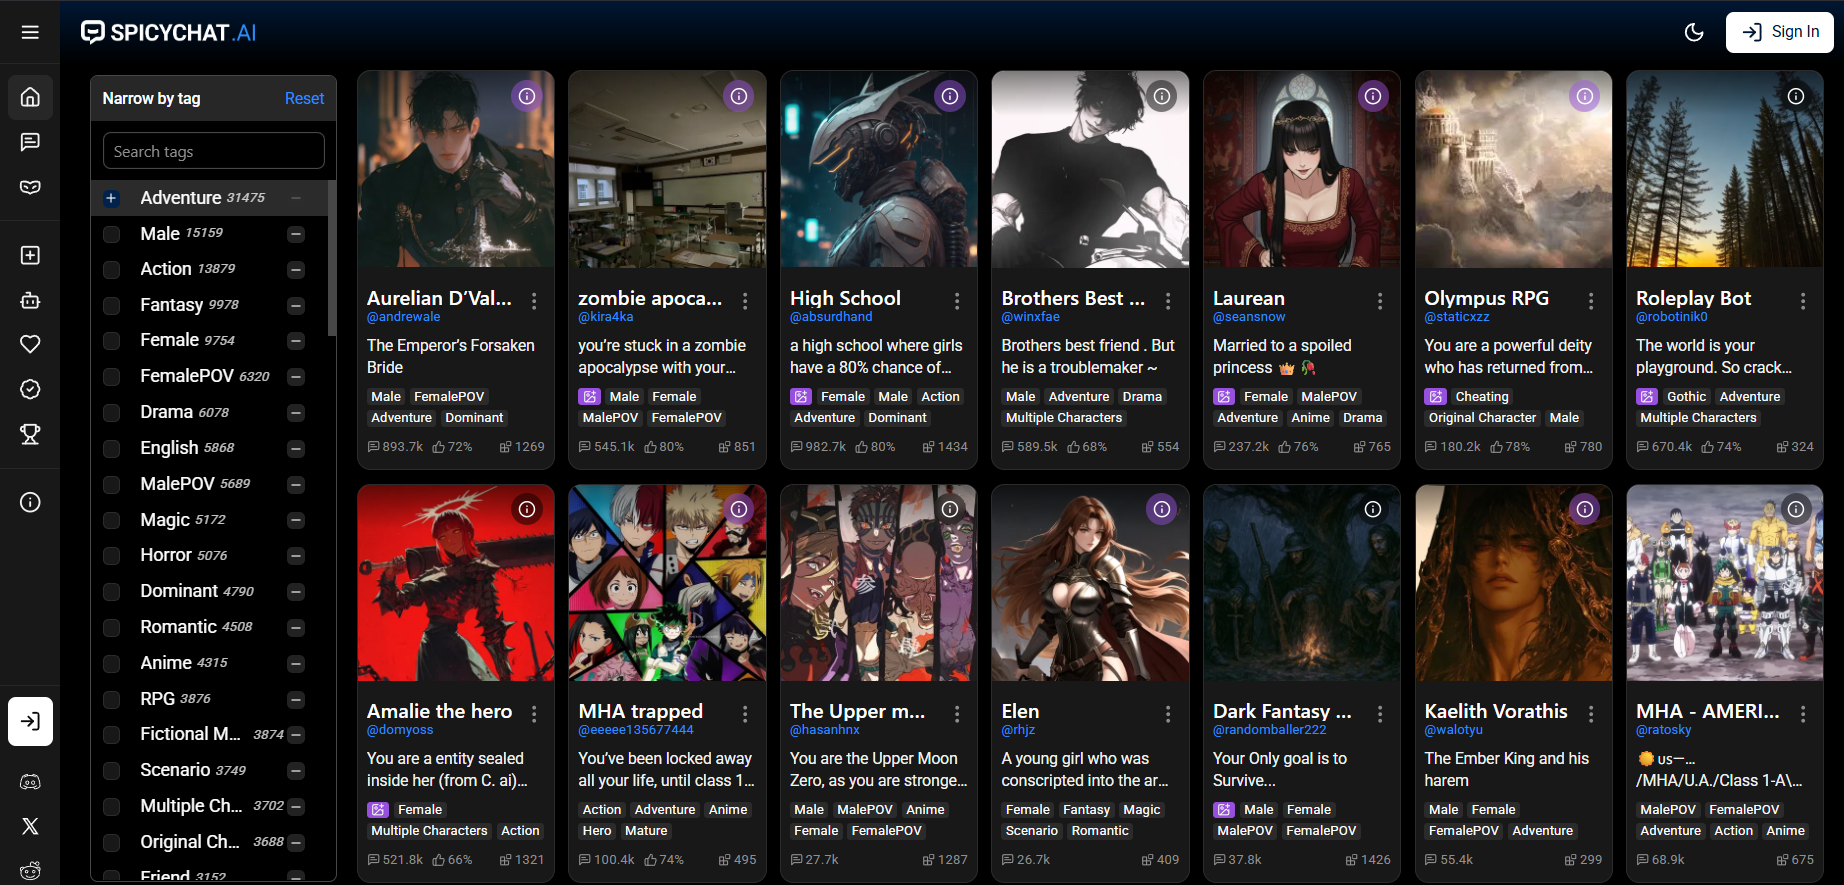Open the hamburger navigation menu
Viewport: 1844px width, 885px height.
(30, 32)
